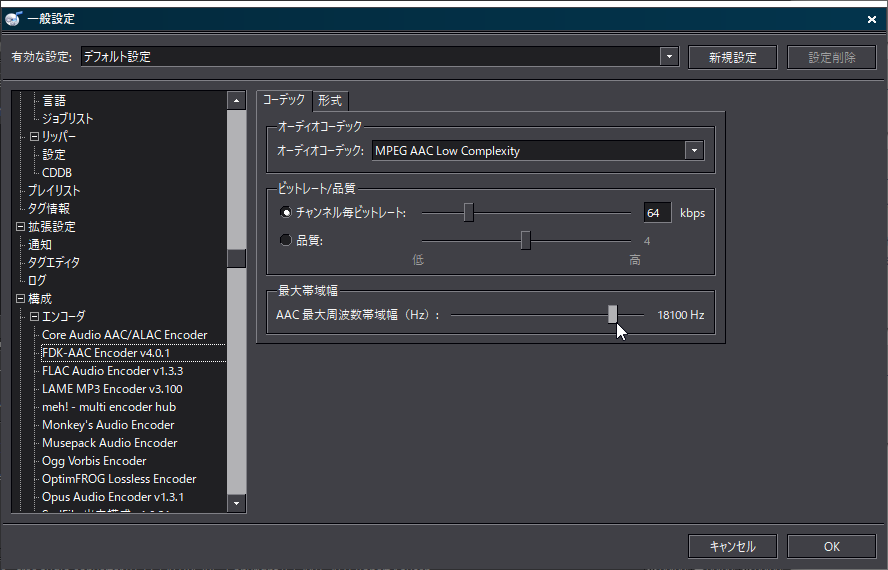Viewport: 888px width, 570px height.
Task: Collapse the リッパー tree node
Action: [35, 137]
